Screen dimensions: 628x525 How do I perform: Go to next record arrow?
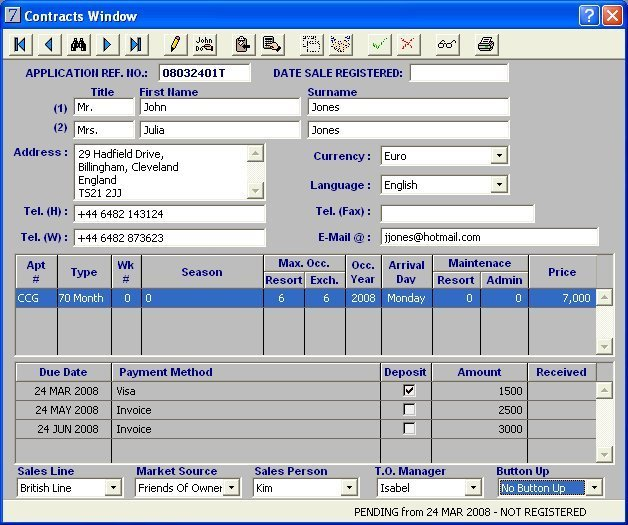click(x=107, y=44)
